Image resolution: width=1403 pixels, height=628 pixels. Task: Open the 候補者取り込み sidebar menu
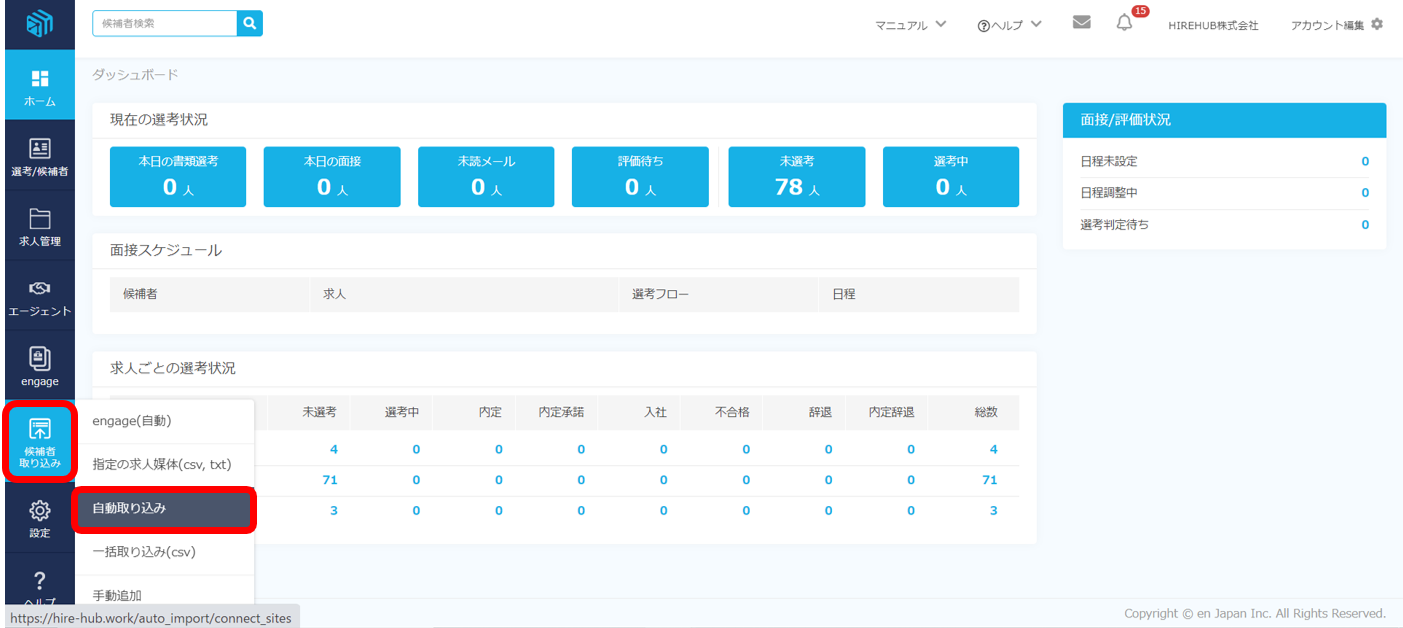[39, 444]
